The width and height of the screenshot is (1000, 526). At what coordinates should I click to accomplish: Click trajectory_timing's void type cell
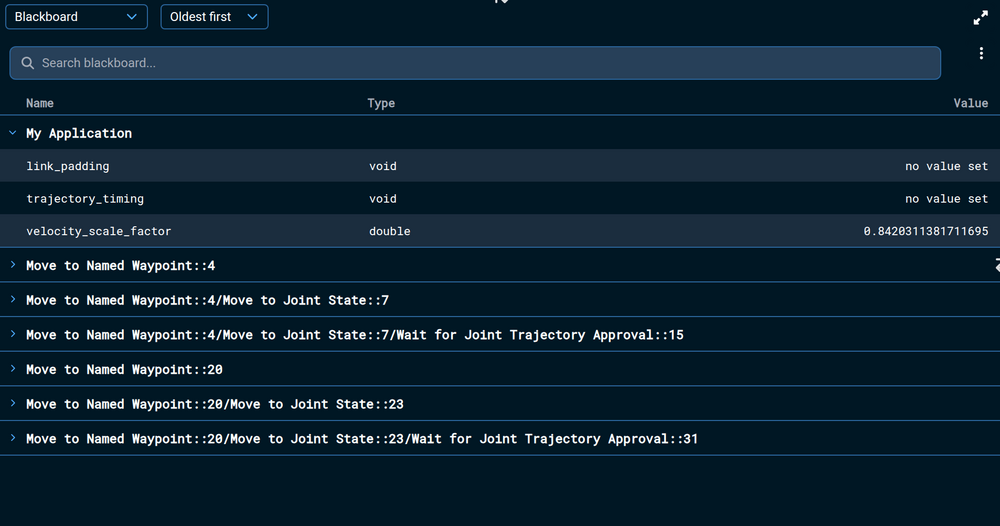tap(383, 198)
